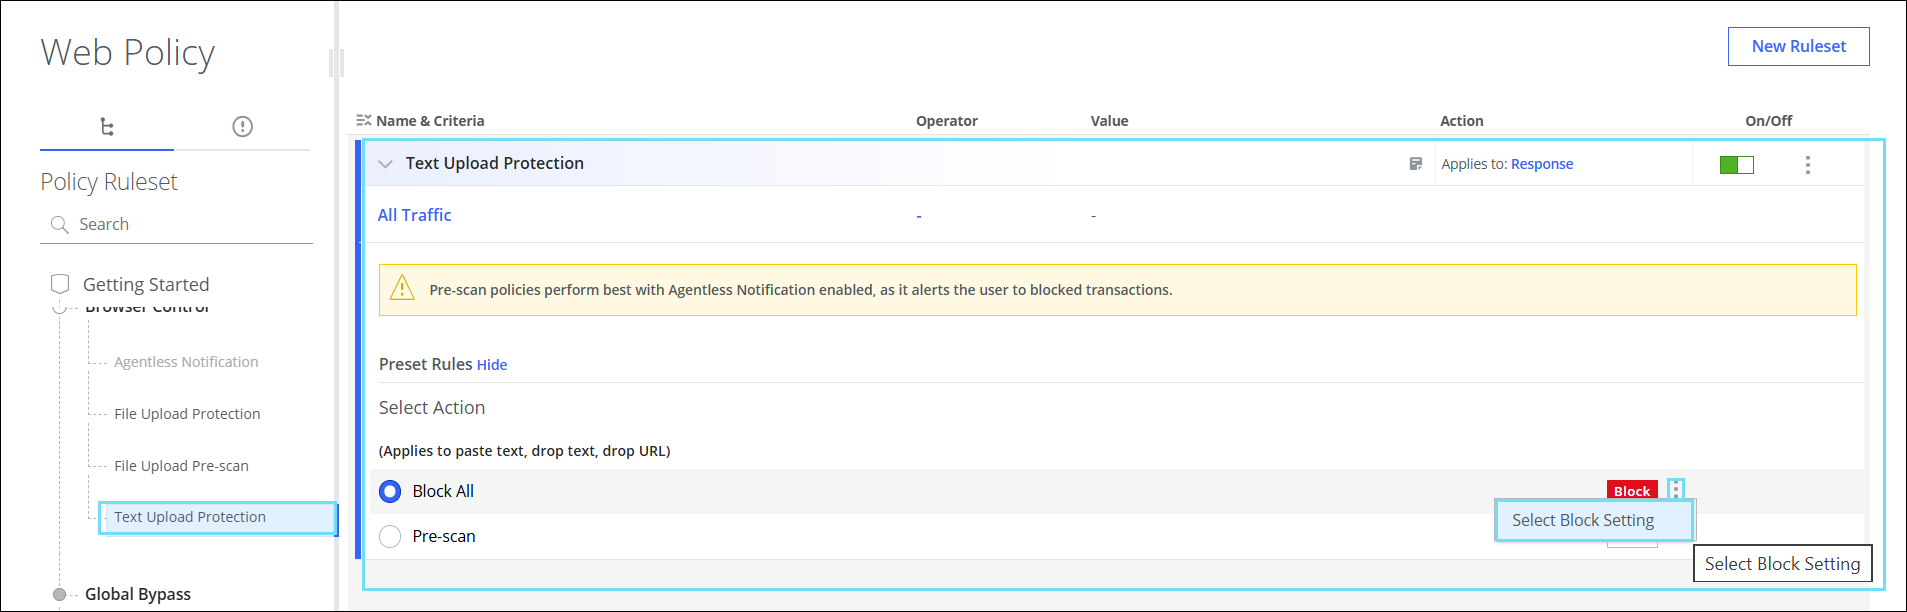1907x612 pixels.
Task: Open the alerts tab with exclamation icon
Action: [242, 127]
